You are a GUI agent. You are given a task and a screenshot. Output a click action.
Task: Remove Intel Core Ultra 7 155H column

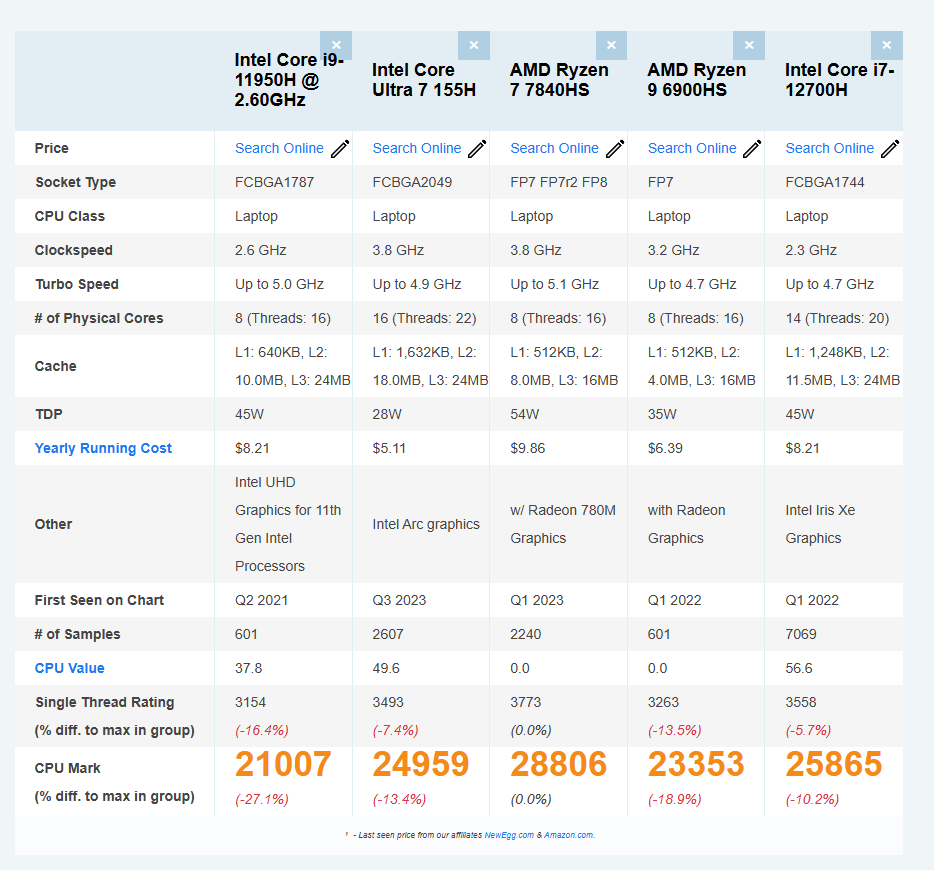coord(474,45)
